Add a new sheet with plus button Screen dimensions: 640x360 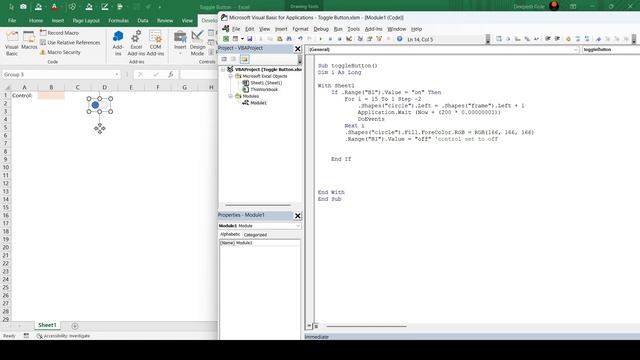75,326
